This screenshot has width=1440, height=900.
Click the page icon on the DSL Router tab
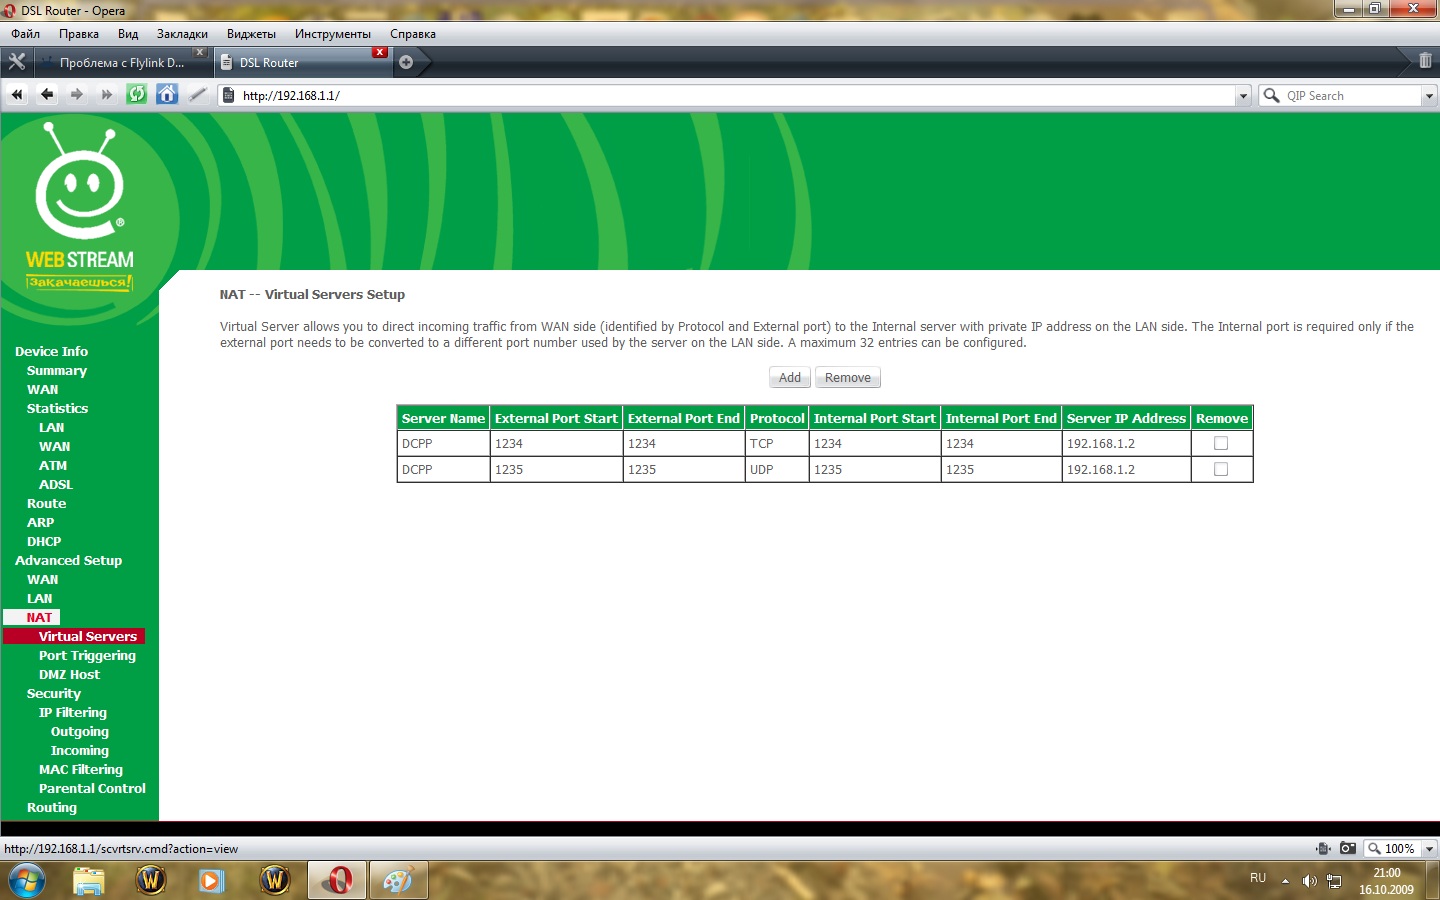[x=225, y=63]
